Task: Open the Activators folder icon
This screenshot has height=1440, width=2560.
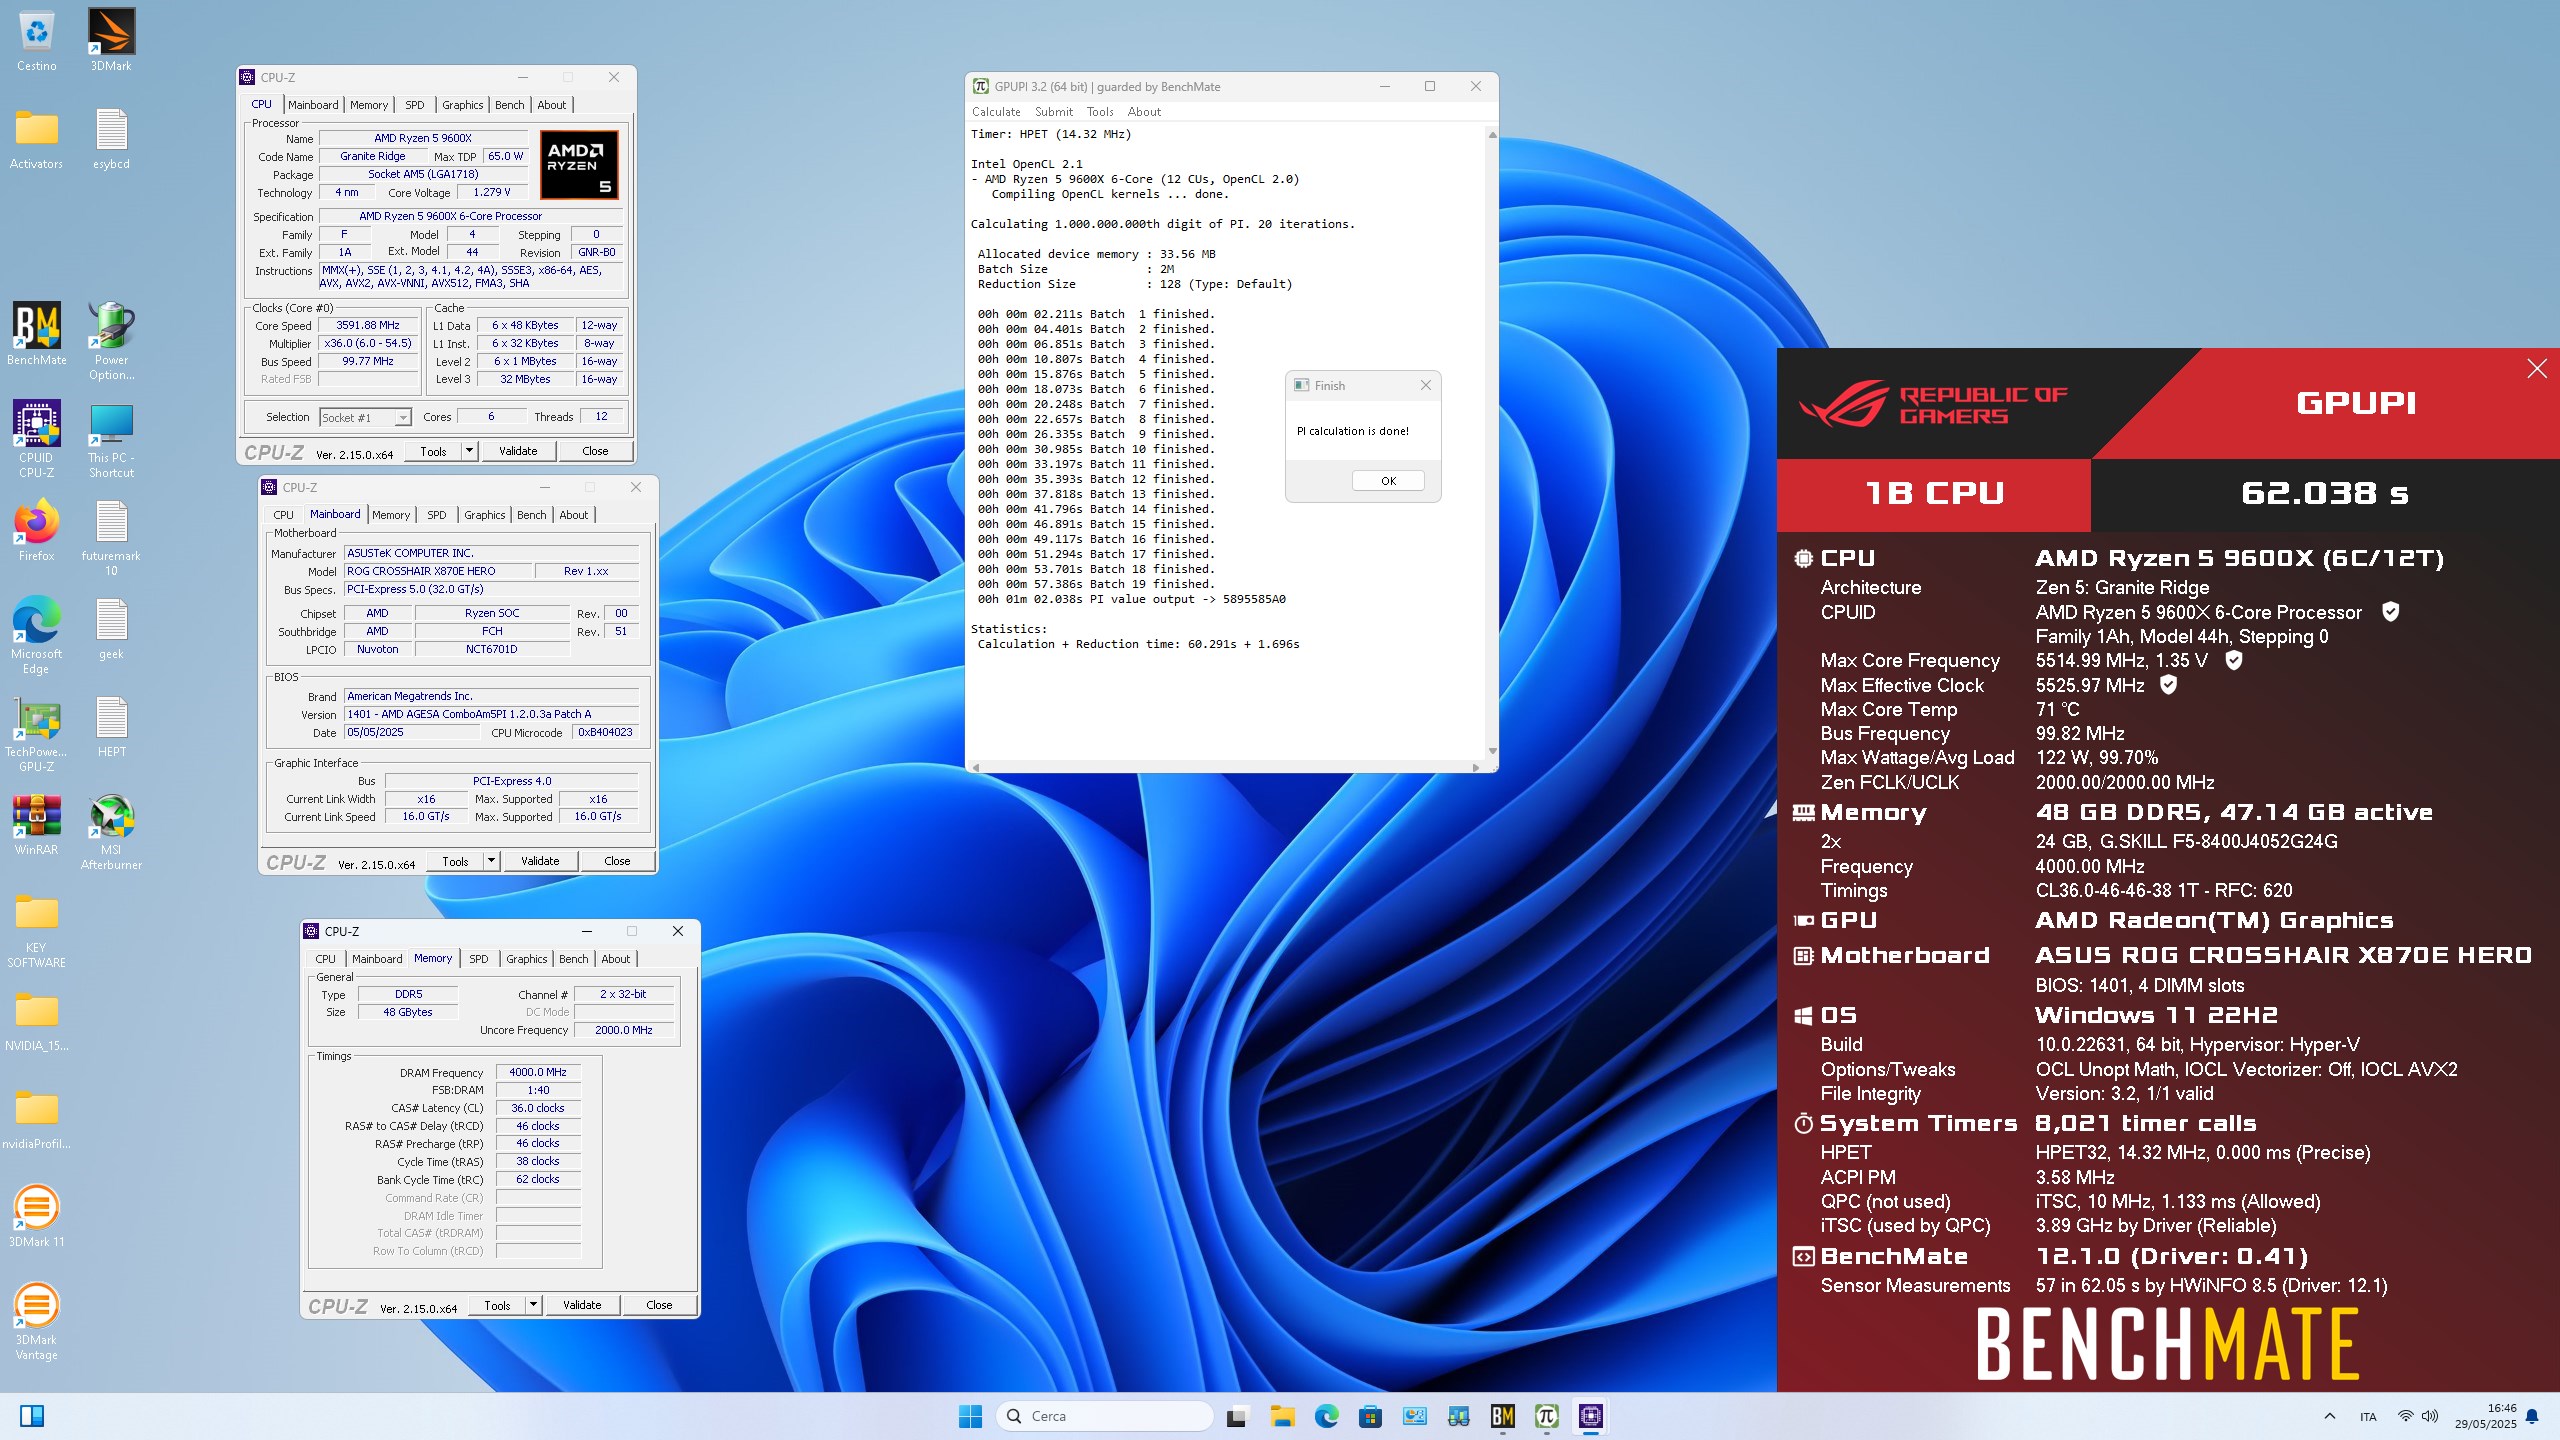Action: (36, 138)
